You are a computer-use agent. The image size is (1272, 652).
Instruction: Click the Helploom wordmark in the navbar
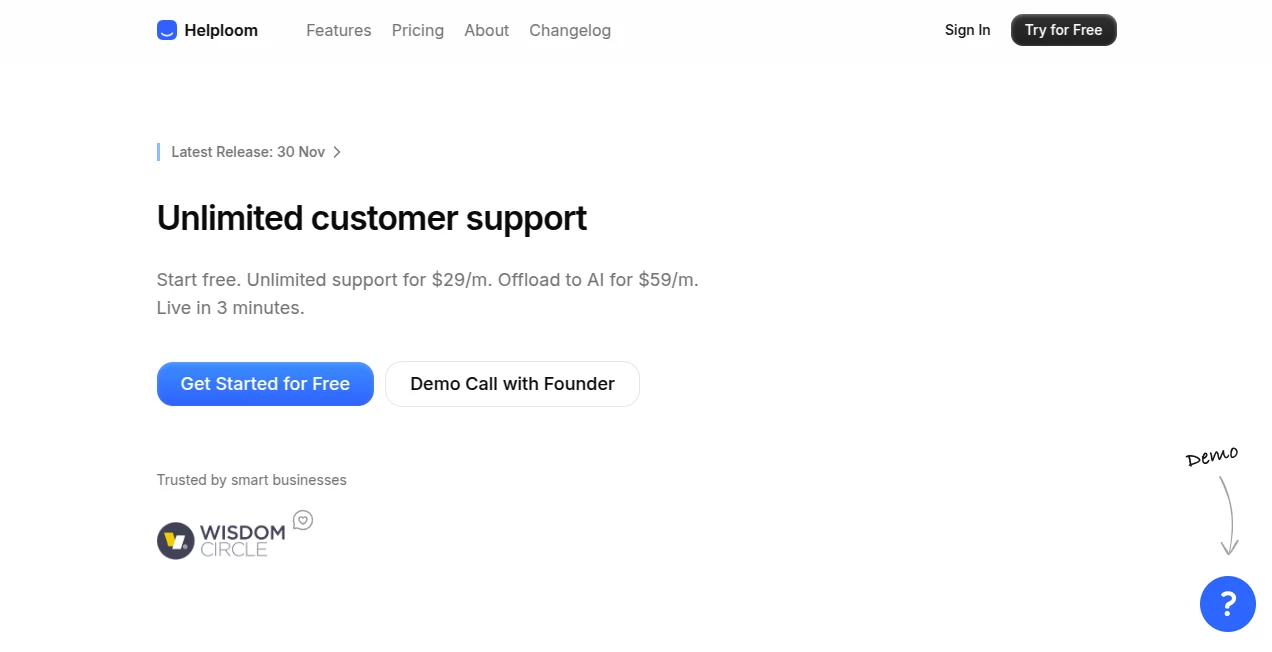pyautogui.click(x=220, y=30)
